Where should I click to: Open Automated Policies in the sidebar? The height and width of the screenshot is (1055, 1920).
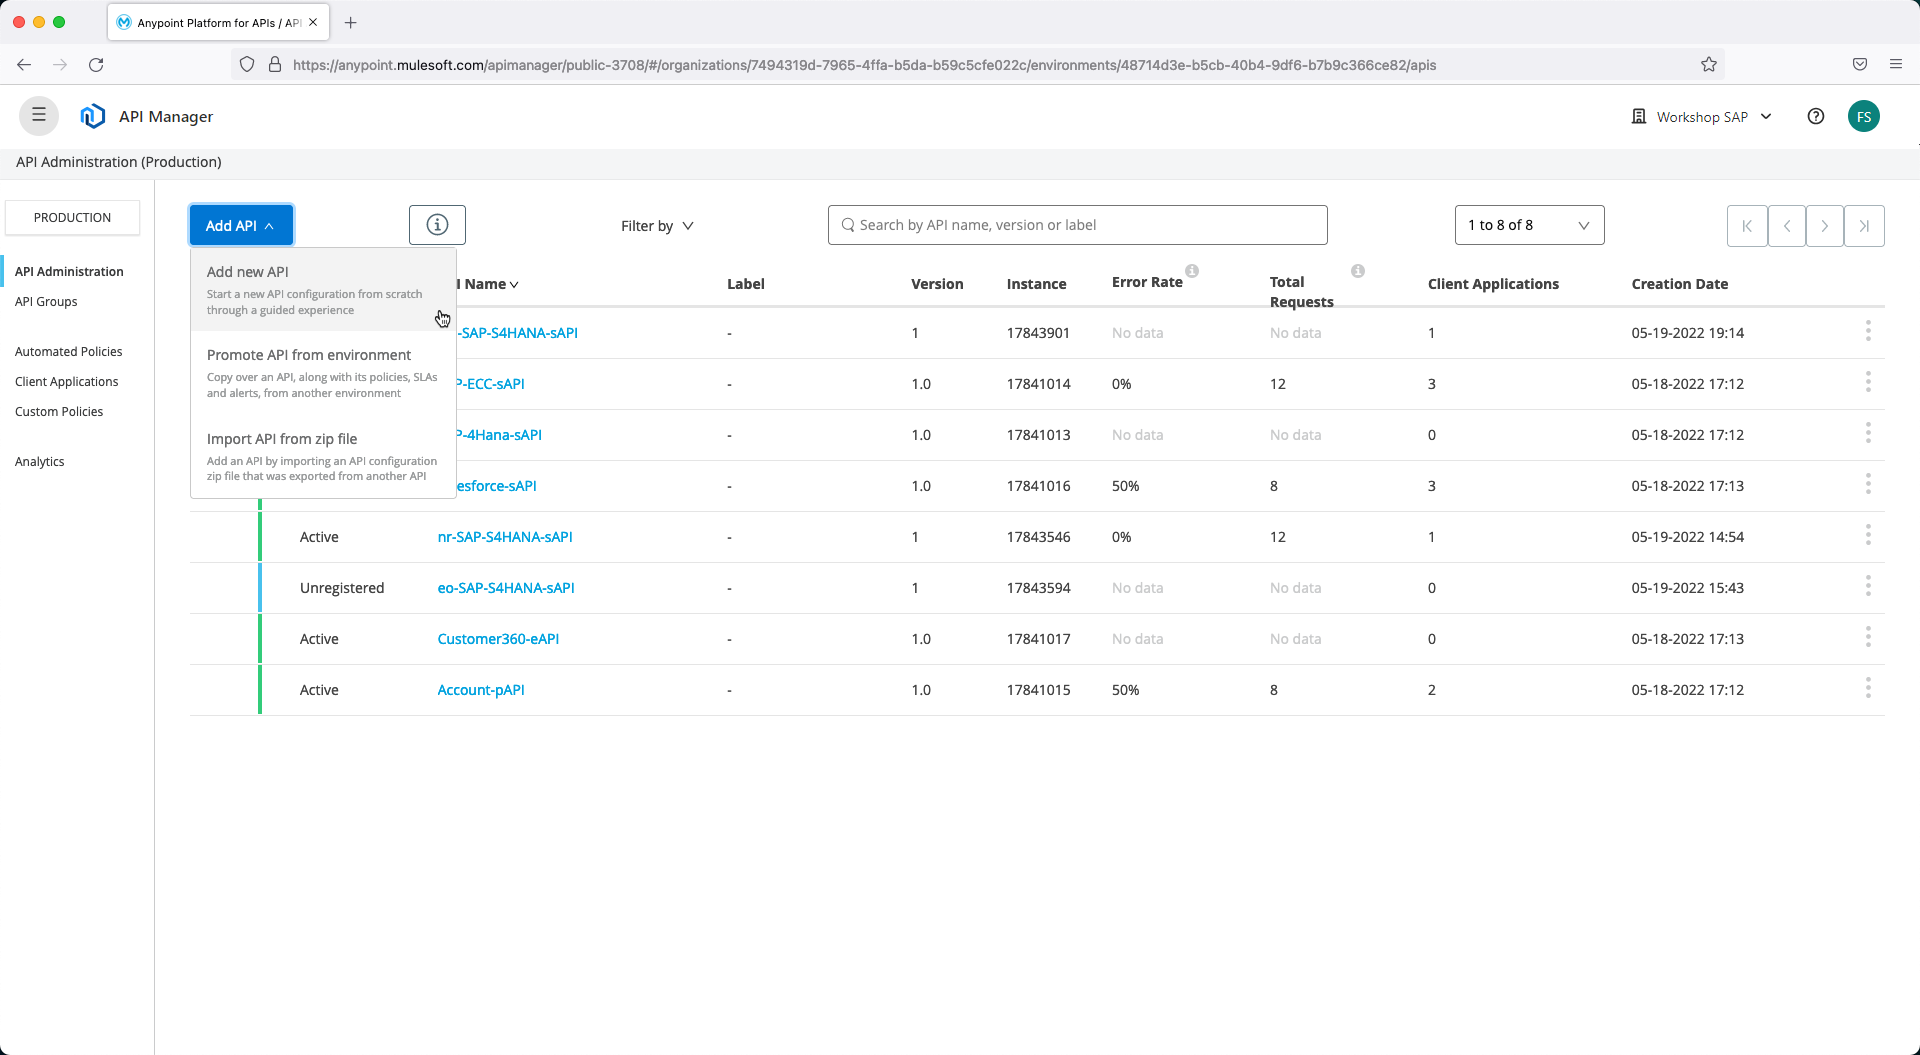(x=69, y=351)
